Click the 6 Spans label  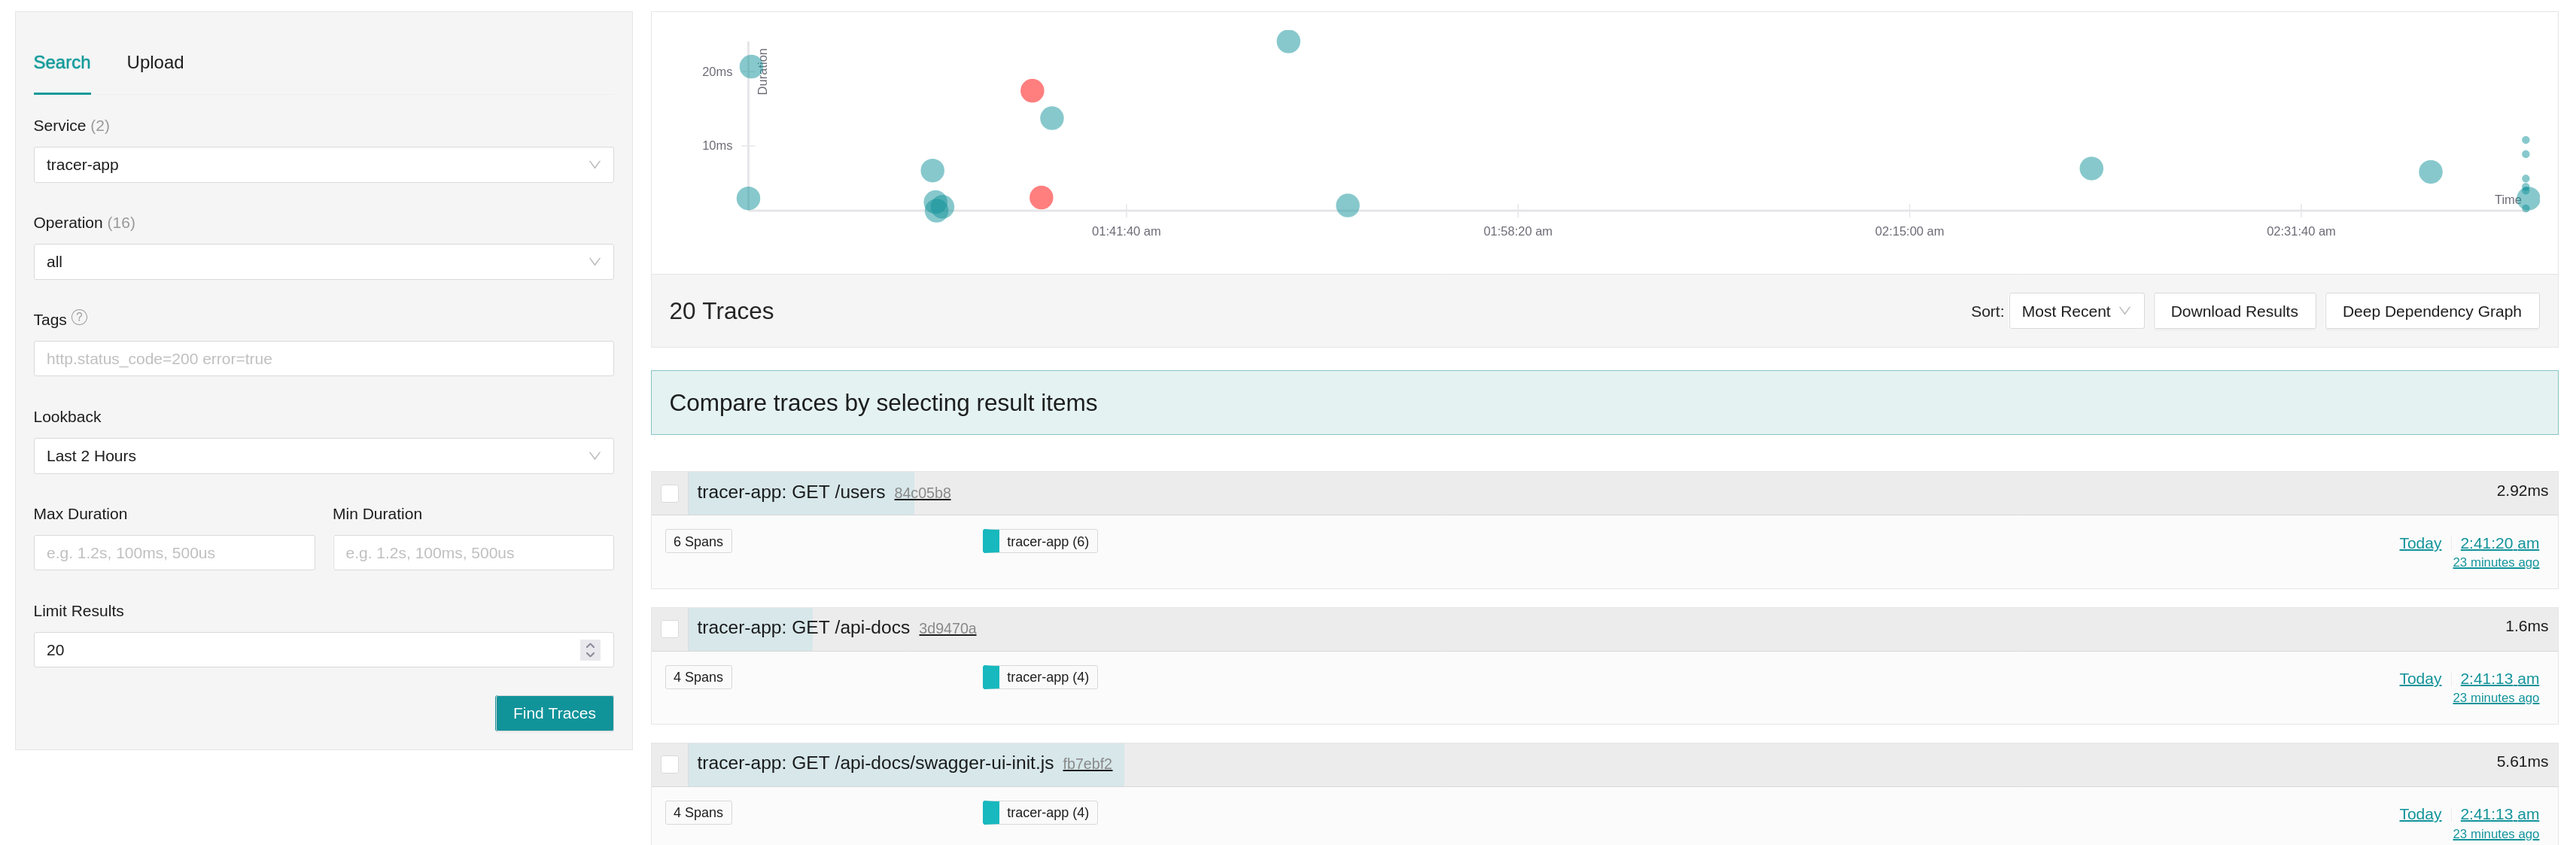[698, 541]
